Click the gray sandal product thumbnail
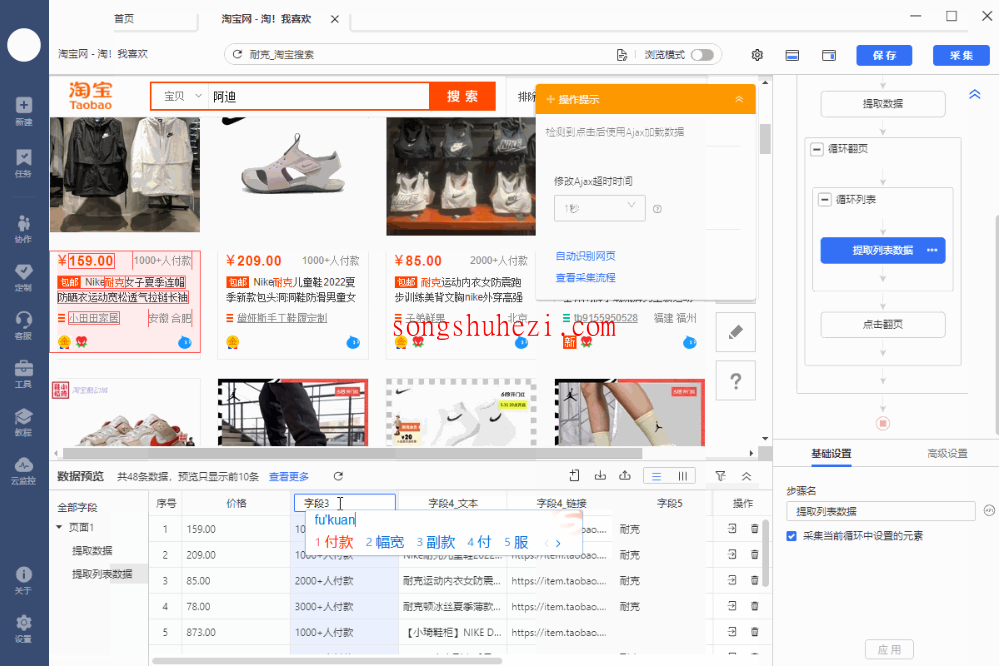The width and height of the screenshot is (1007, 669). pyautogui.click(x=293, y=164)
